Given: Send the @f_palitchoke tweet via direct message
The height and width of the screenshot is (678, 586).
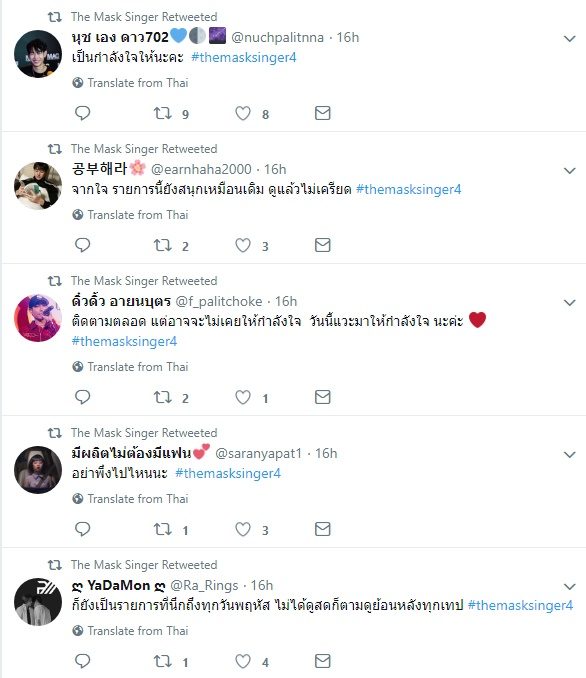Looking at the screenshot, I should pos(323,397).
